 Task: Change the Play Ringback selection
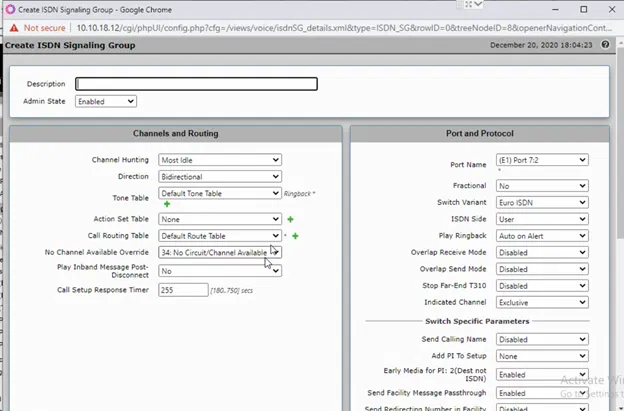pos(541,236)
